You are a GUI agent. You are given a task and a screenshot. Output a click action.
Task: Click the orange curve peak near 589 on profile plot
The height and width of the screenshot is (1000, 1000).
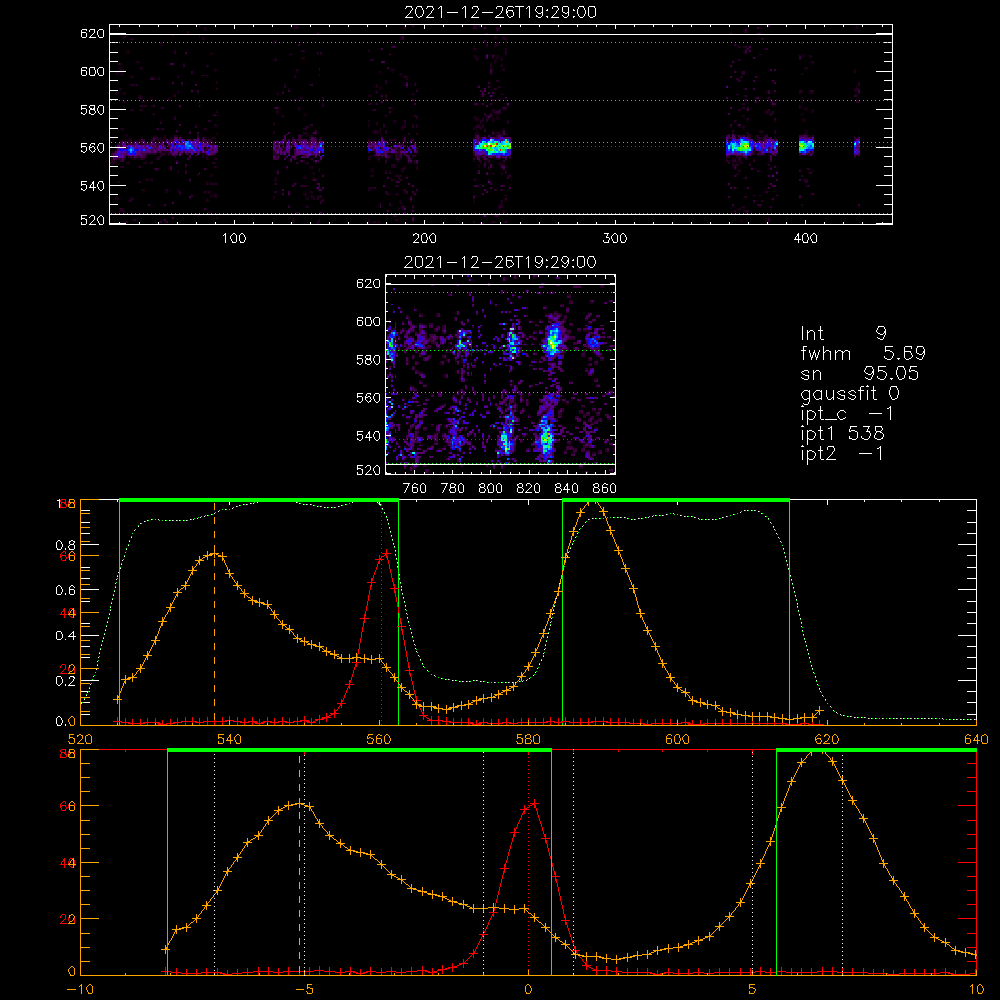point(594,501)
